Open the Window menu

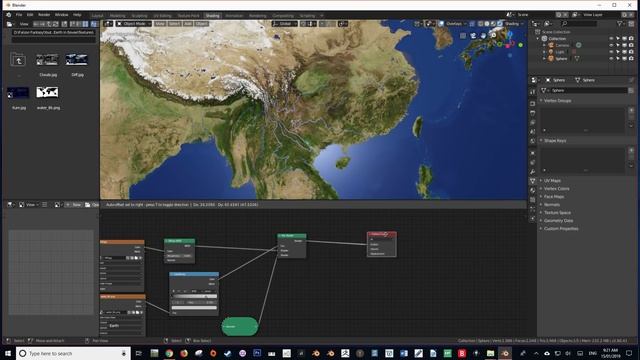(x=61, y=15)
